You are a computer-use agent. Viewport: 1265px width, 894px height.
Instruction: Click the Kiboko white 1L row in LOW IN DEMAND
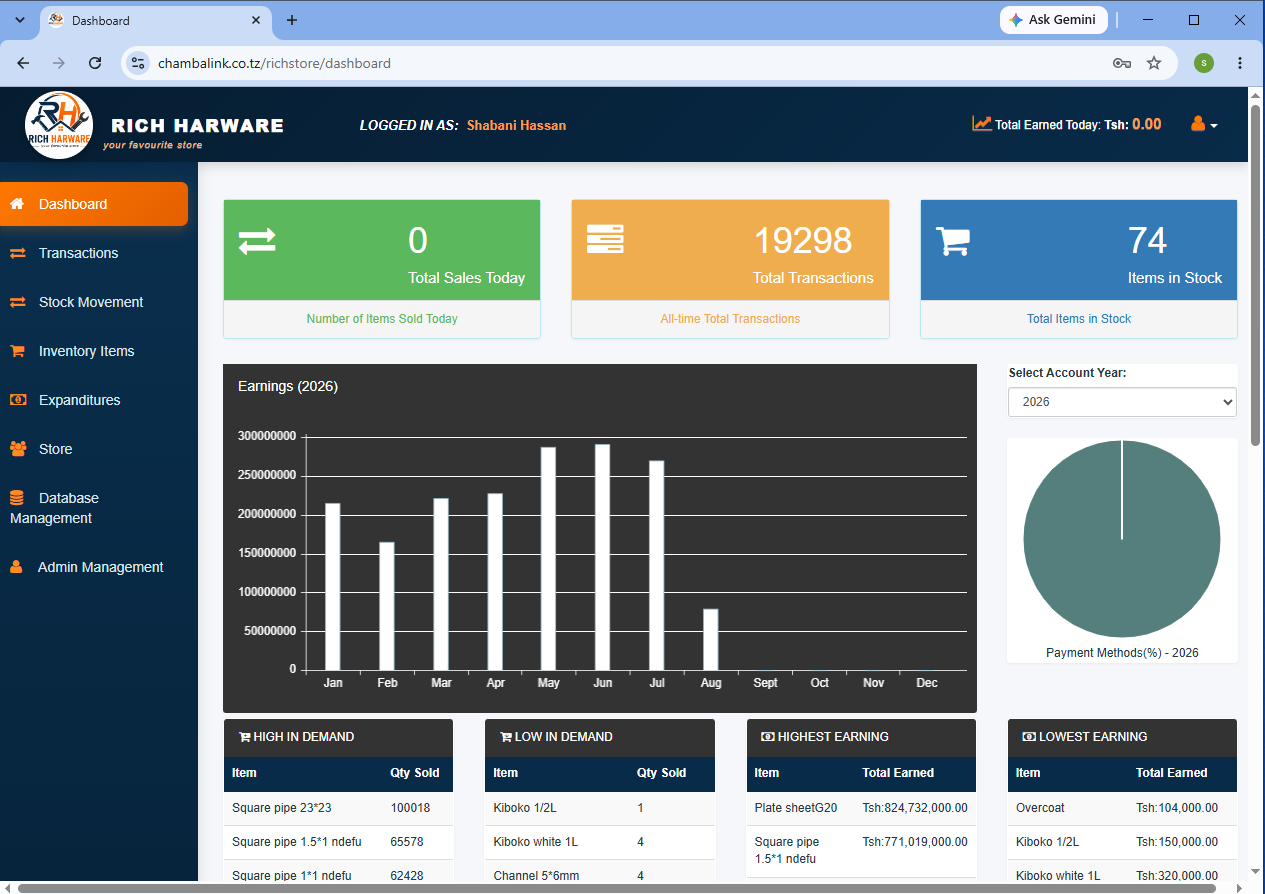[x=600, y=842]
